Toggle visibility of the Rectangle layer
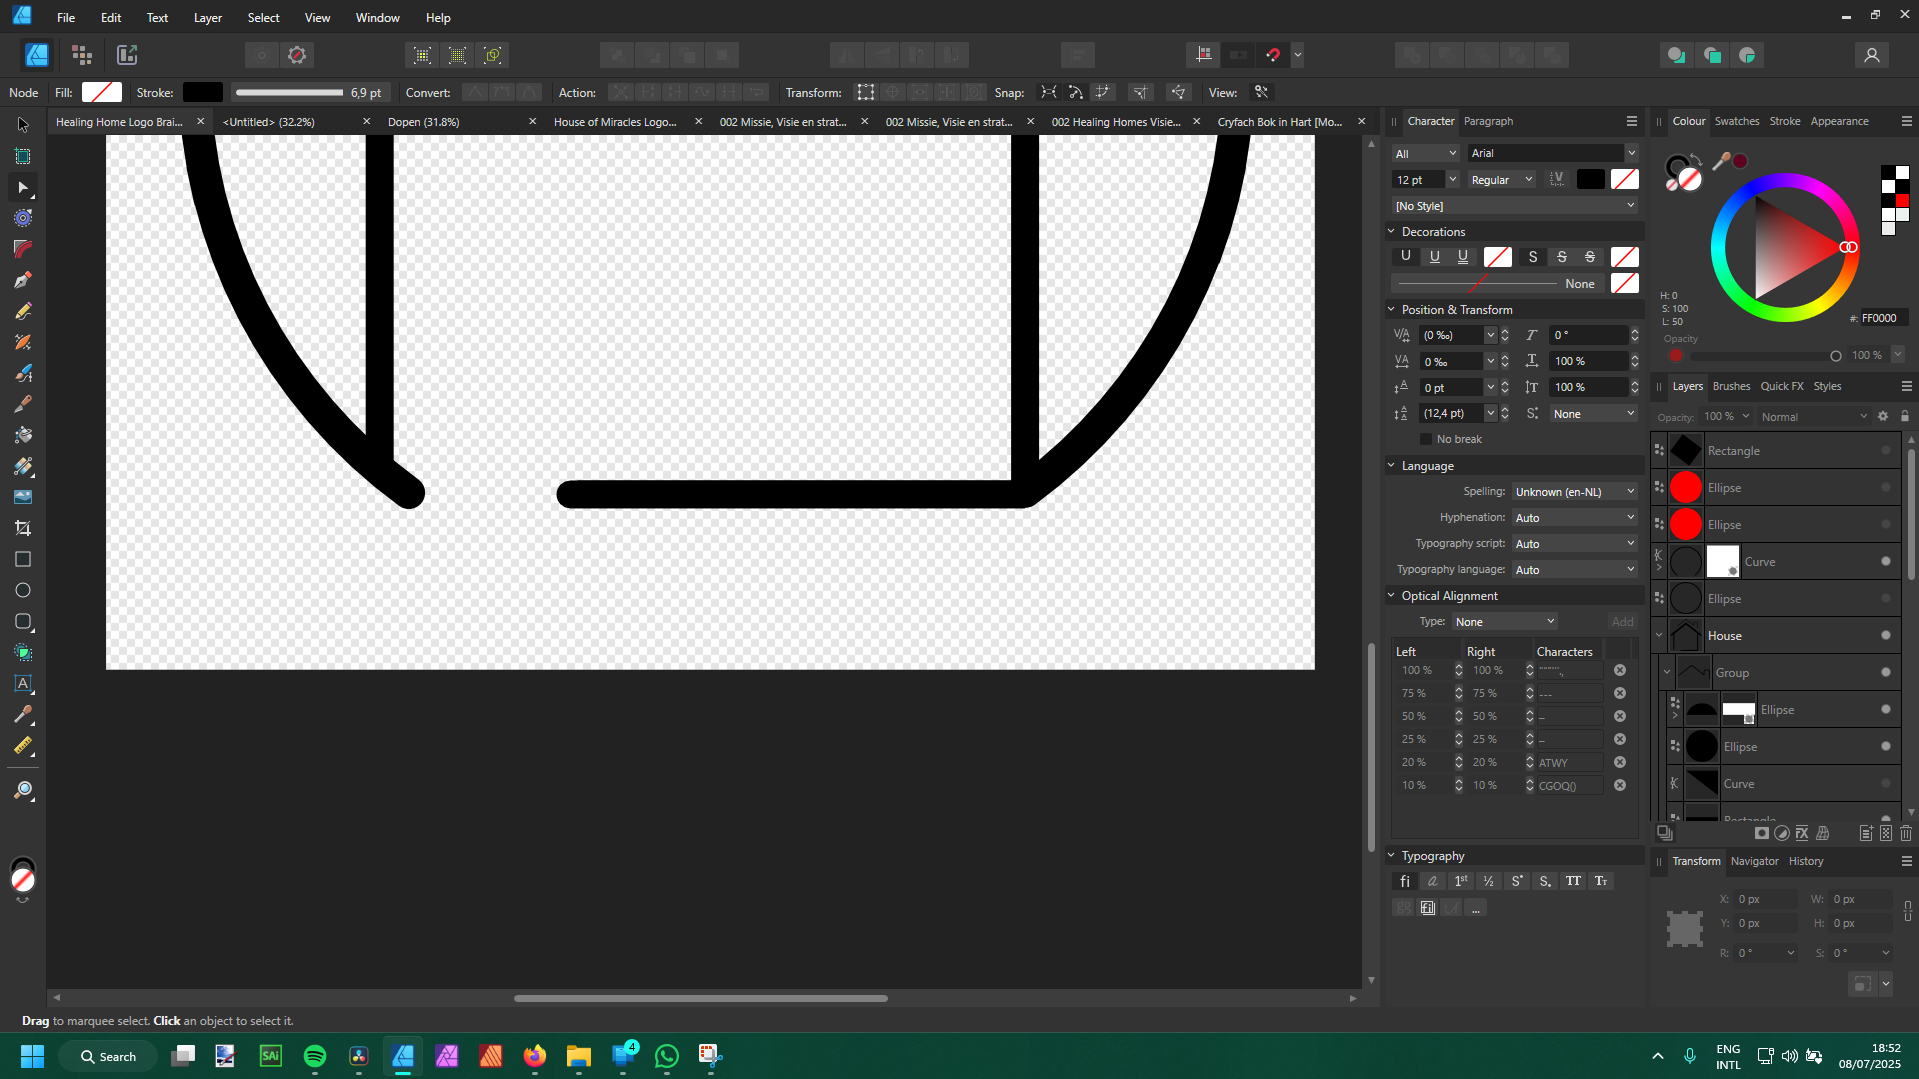Image resolution: width=1919 pixels, height=1079 pixels. pos(1886,451)
